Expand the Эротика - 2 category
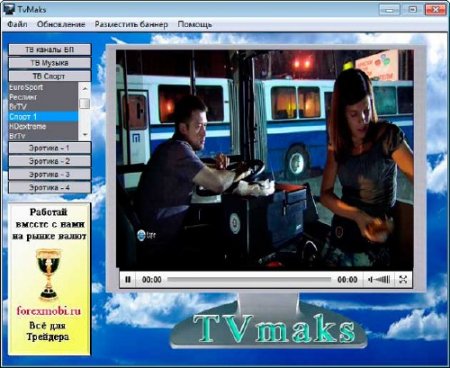Viewport: 450px width, 368px height. [x=49, y=161]
